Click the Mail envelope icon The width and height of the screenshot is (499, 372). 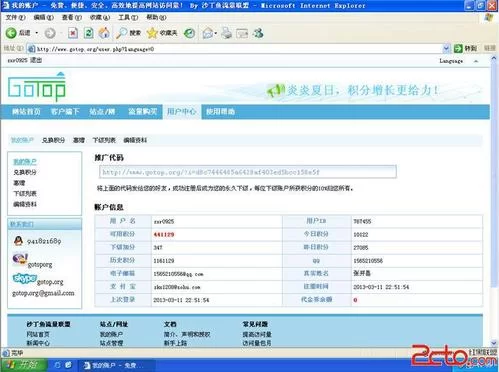208,33
